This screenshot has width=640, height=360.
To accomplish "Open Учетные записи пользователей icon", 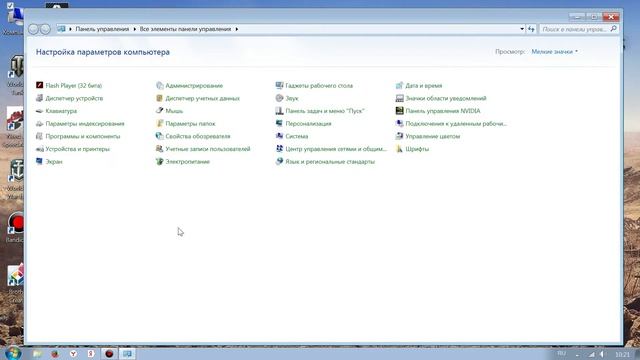I will [x=160, y=149].
